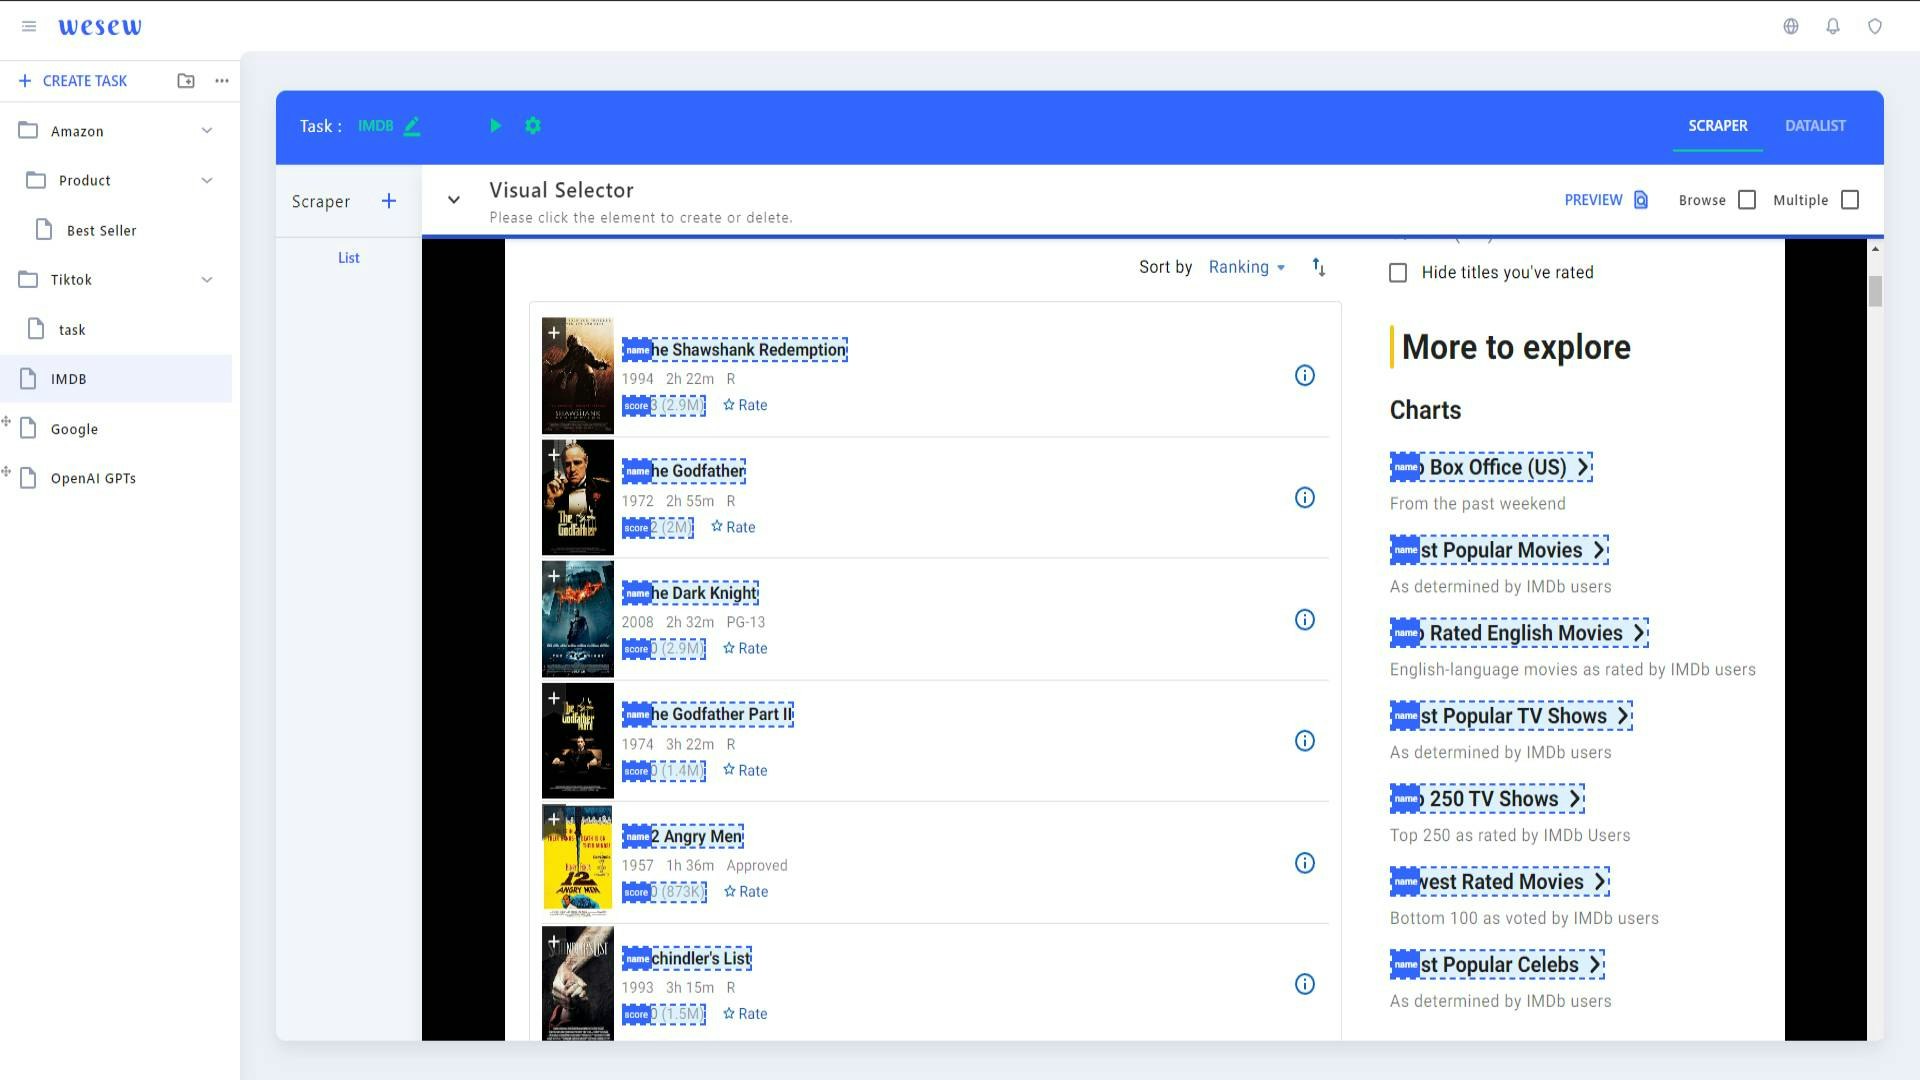Open the Most Popular Celebs link
The width and height of the screenshot is (1920, 1080).
coord(1497,965)
